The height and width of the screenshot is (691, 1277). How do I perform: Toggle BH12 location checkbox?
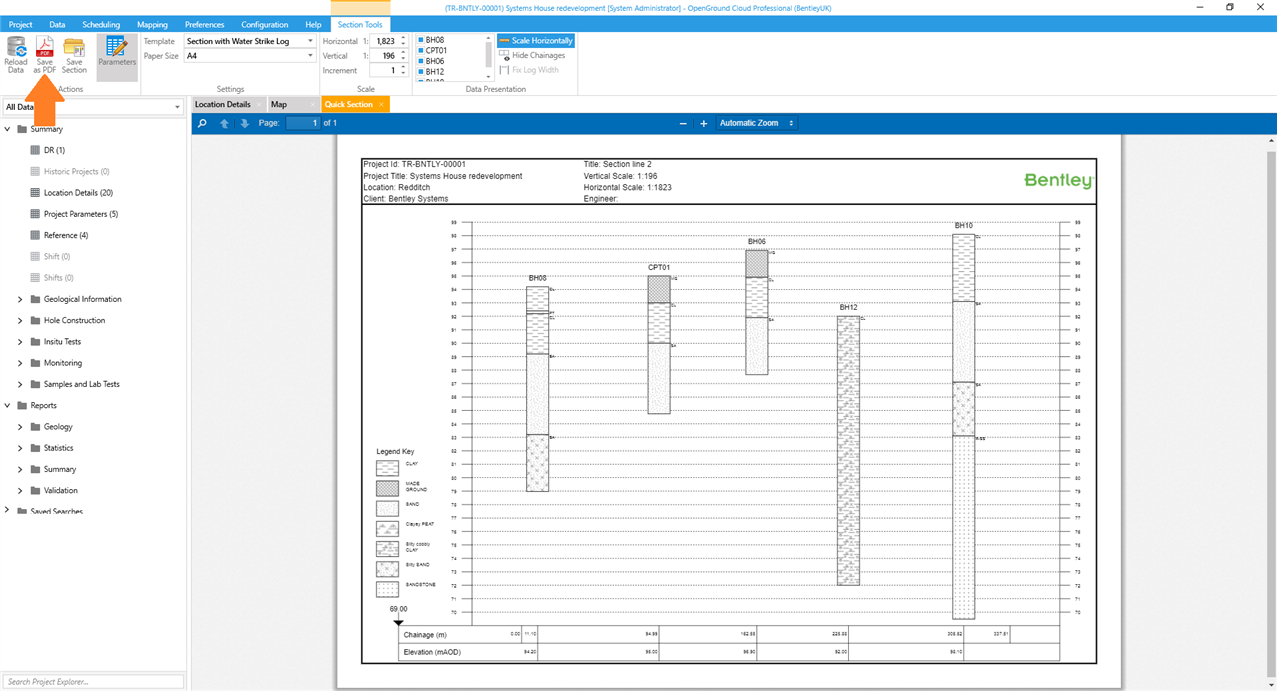[421, 72]
